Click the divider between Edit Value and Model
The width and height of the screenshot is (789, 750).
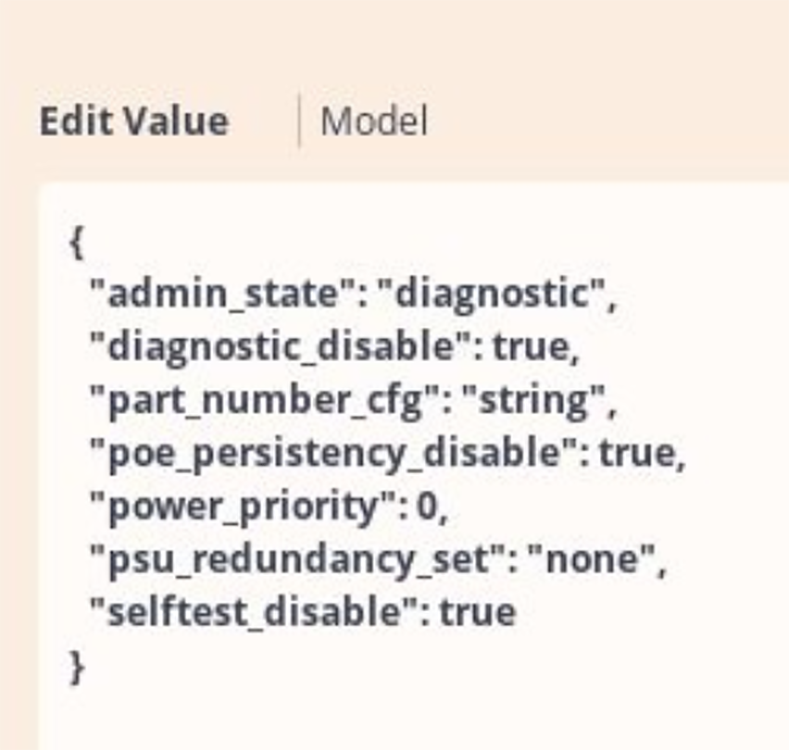click(x=300, y=120)
